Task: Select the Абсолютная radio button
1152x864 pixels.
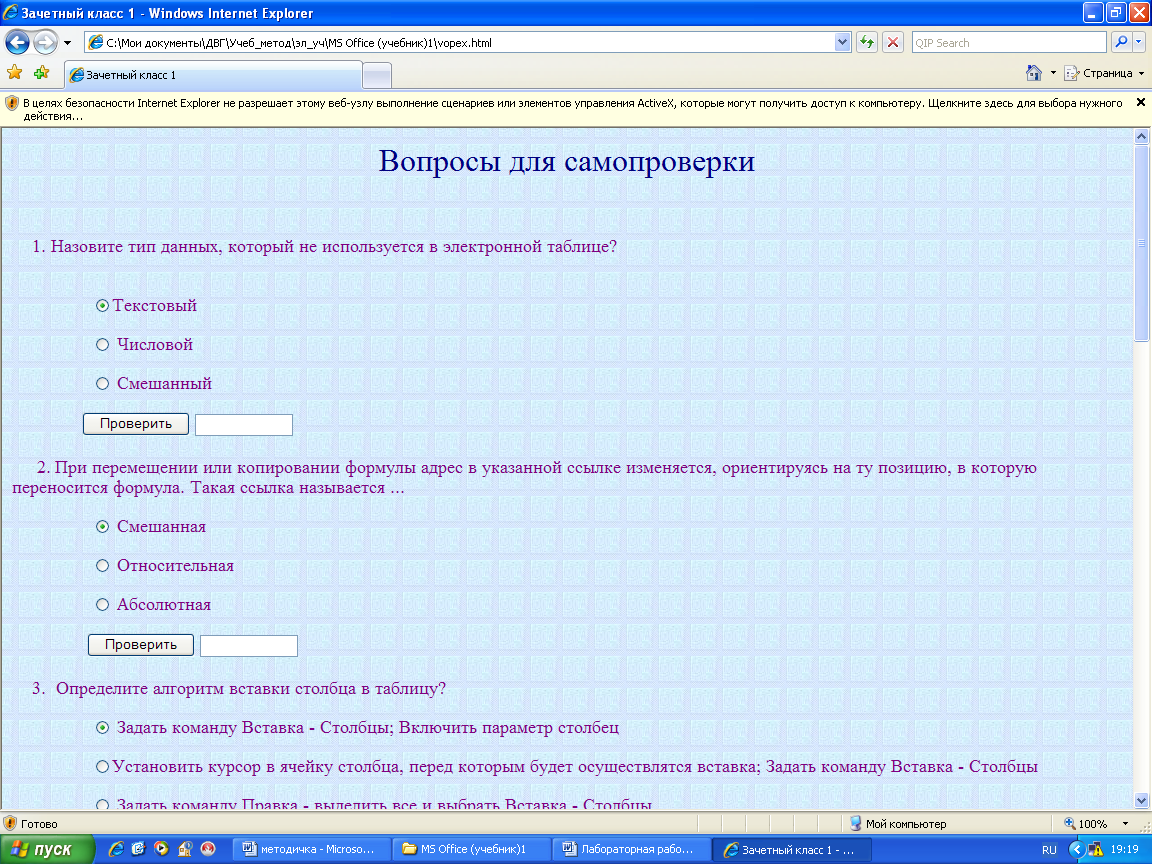Action: pyautogui.click(x=102, y=605)
